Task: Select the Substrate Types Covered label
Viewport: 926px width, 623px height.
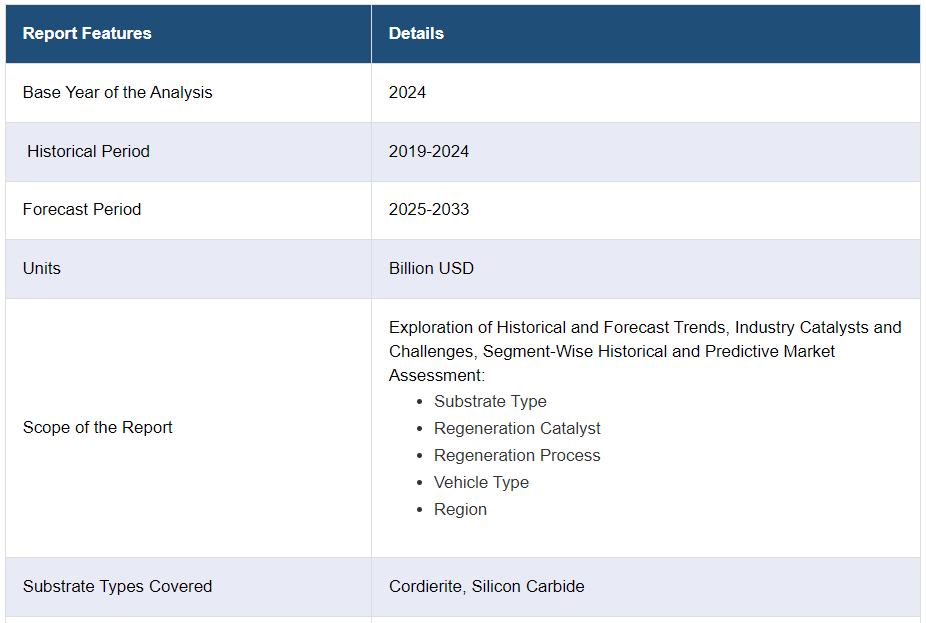Action: 117,586
